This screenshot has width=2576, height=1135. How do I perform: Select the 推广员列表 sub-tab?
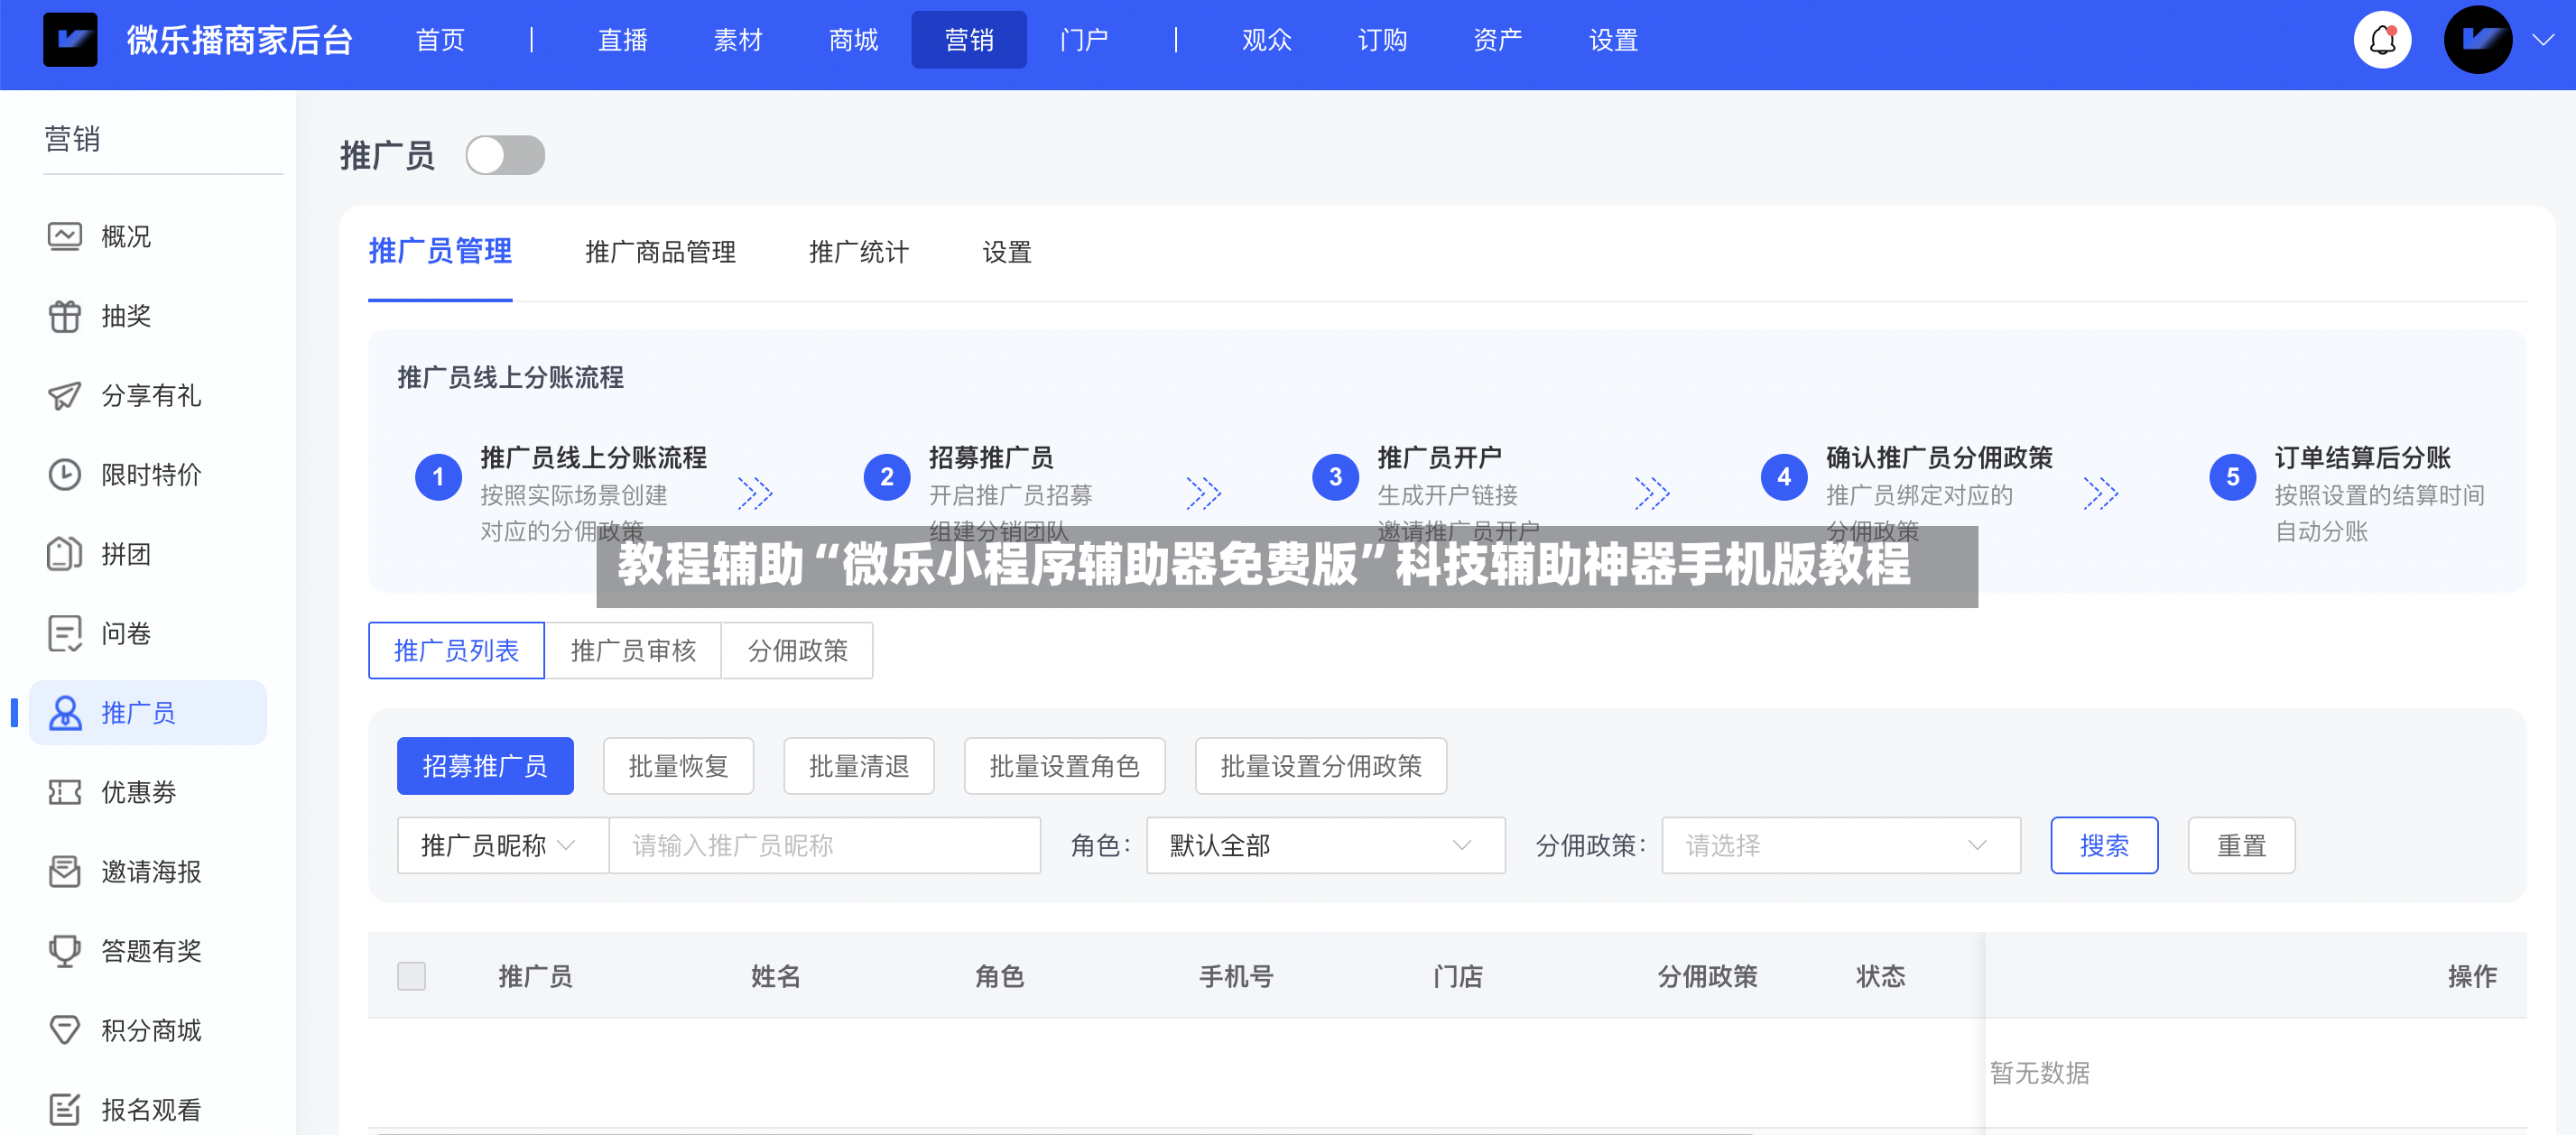[456, 651]
